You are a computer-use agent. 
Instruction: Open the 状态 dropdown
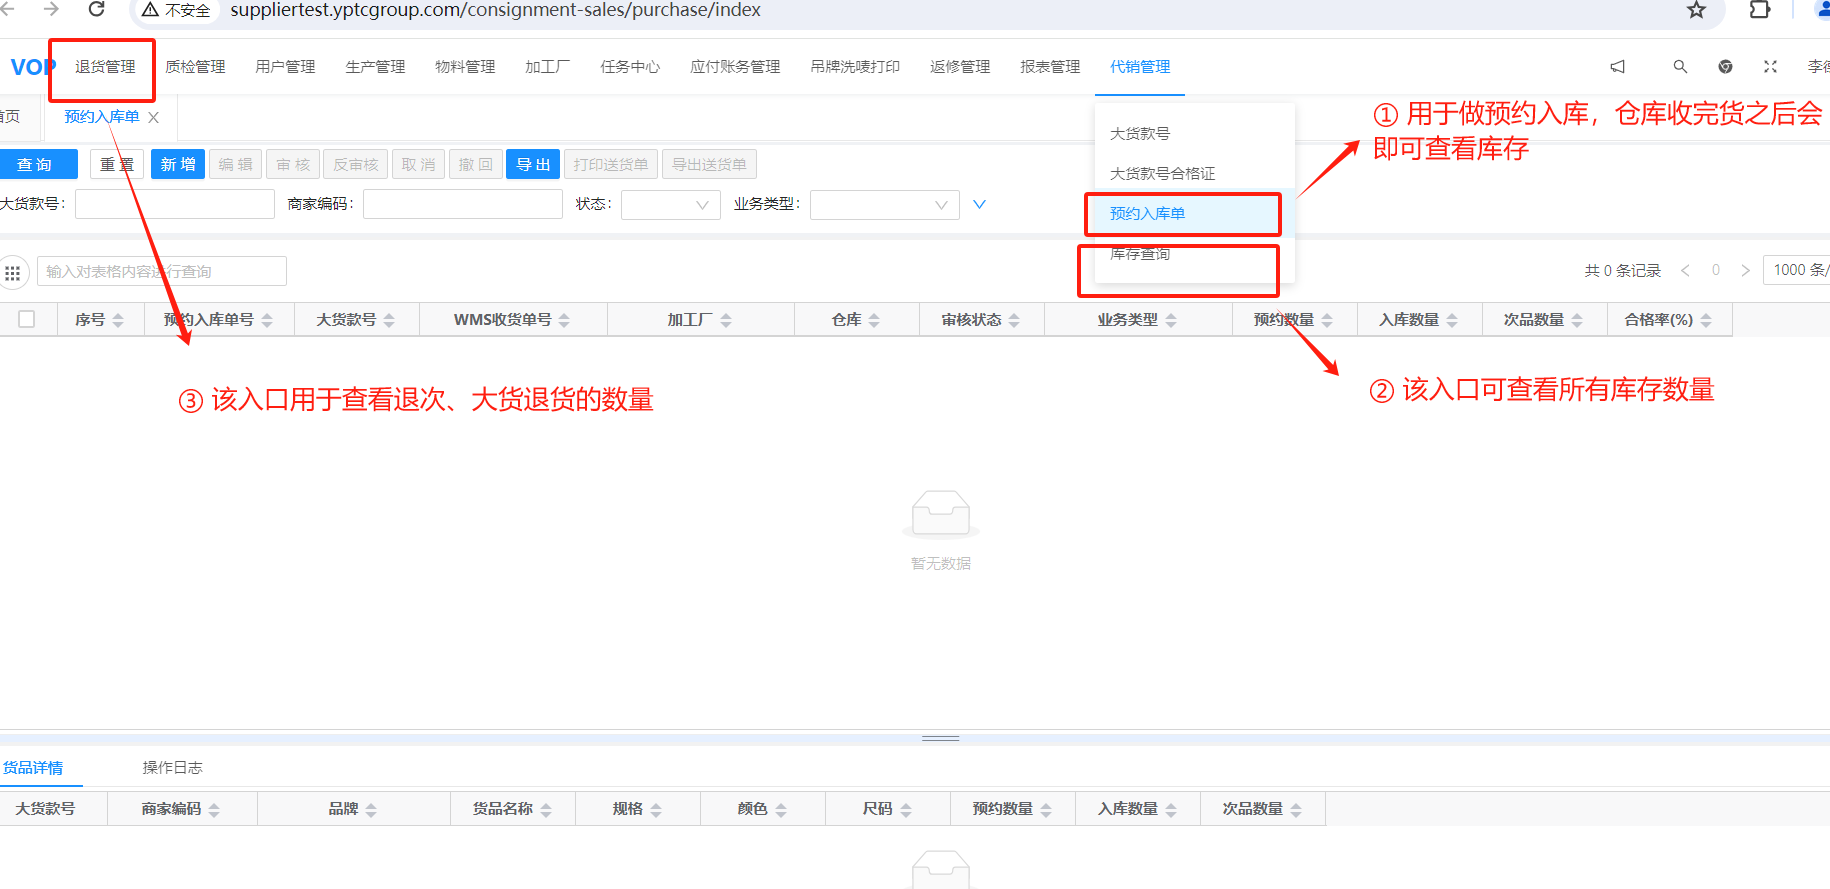(x=670, y=205)
